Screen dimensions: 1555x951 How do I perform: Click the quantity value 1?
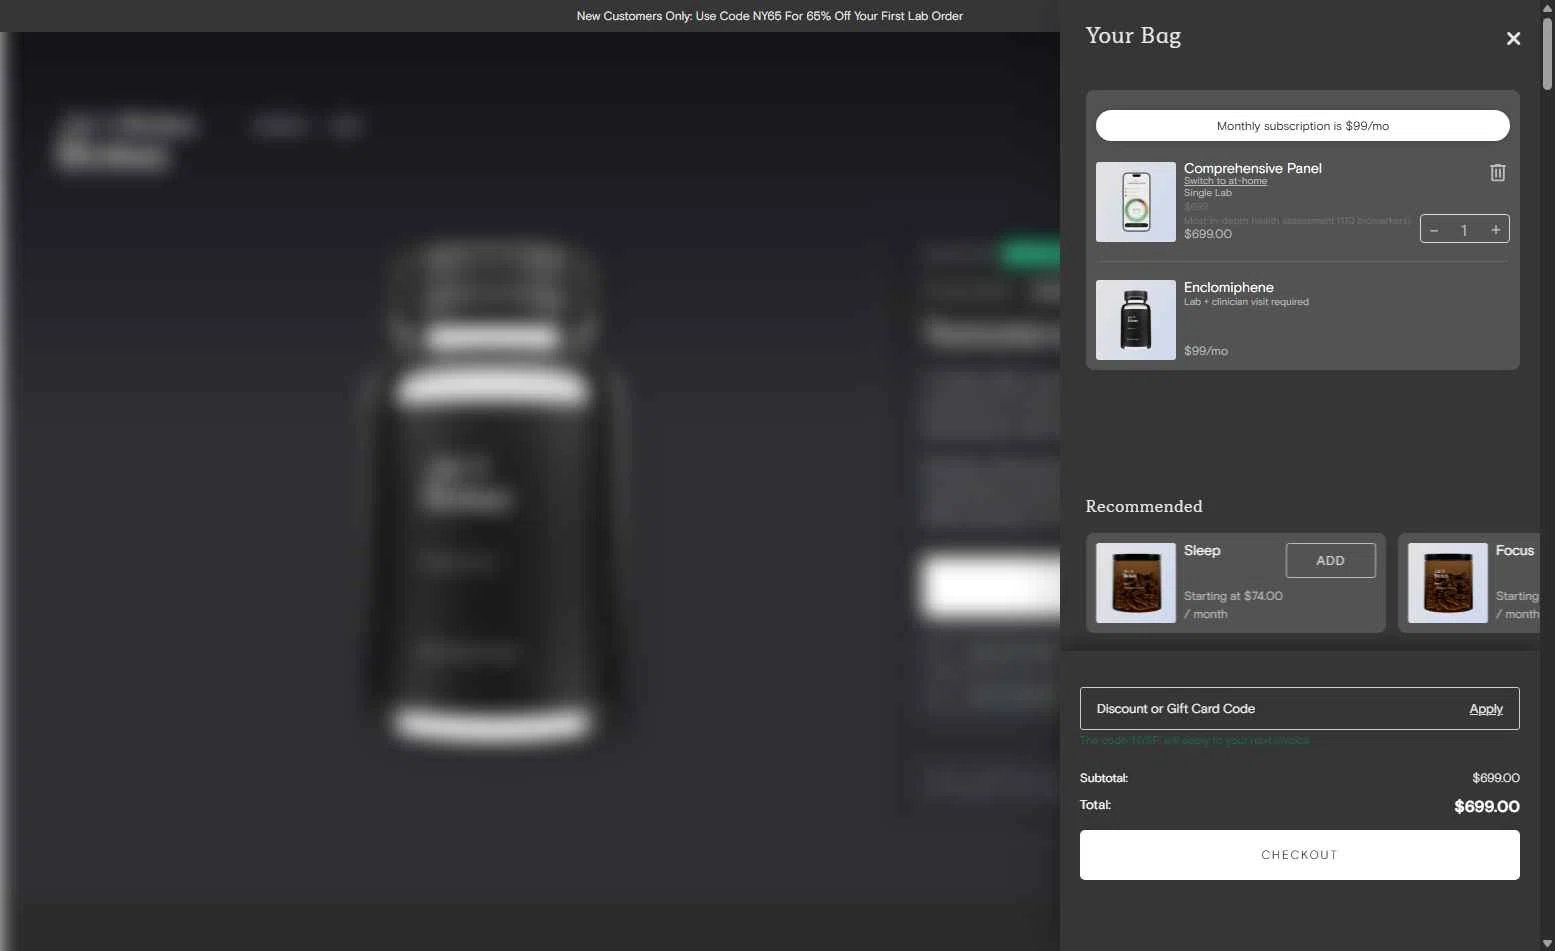pyautogui.click(x=1464, y=230)
